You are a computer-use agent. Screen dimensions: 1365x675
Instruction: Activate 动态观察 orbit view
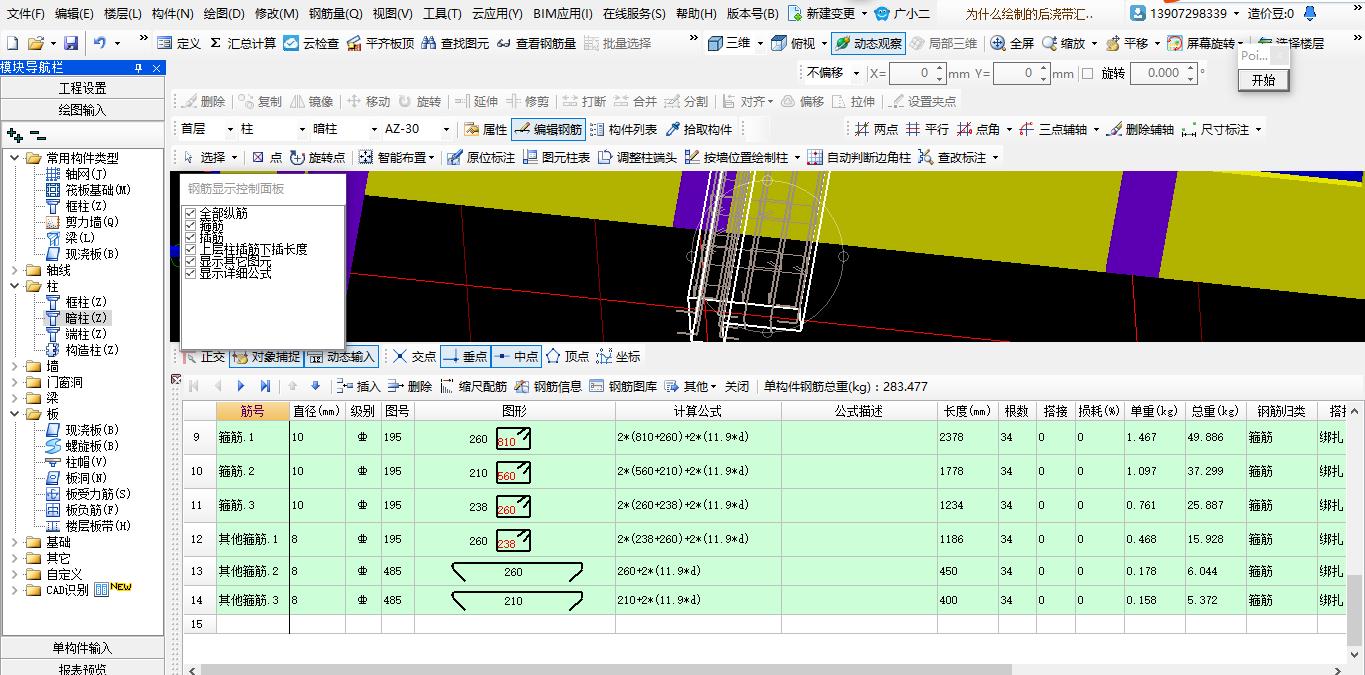click(868, 44)
